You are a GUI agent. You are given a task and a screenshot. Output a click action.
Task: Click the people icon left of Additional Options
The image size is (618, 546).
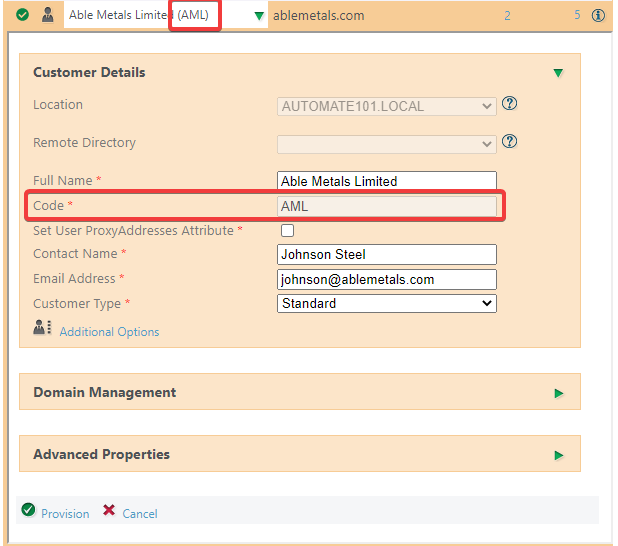click(42, 328)
